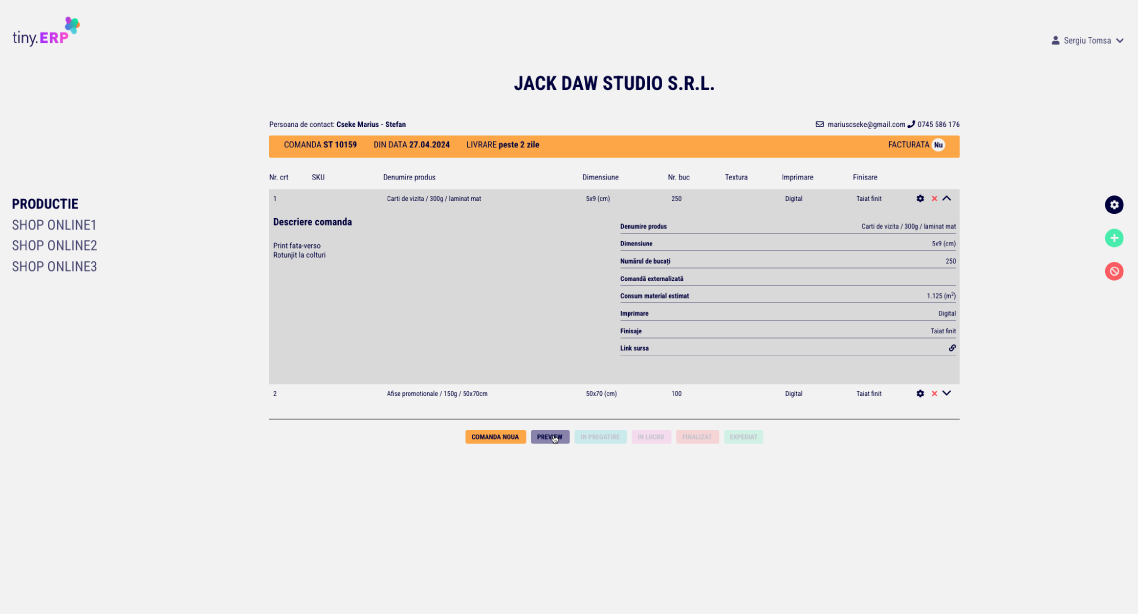The width and height of the screenshot is (1138, 614).
Task: Click the phone icon
Action: (x=911, y=124)
